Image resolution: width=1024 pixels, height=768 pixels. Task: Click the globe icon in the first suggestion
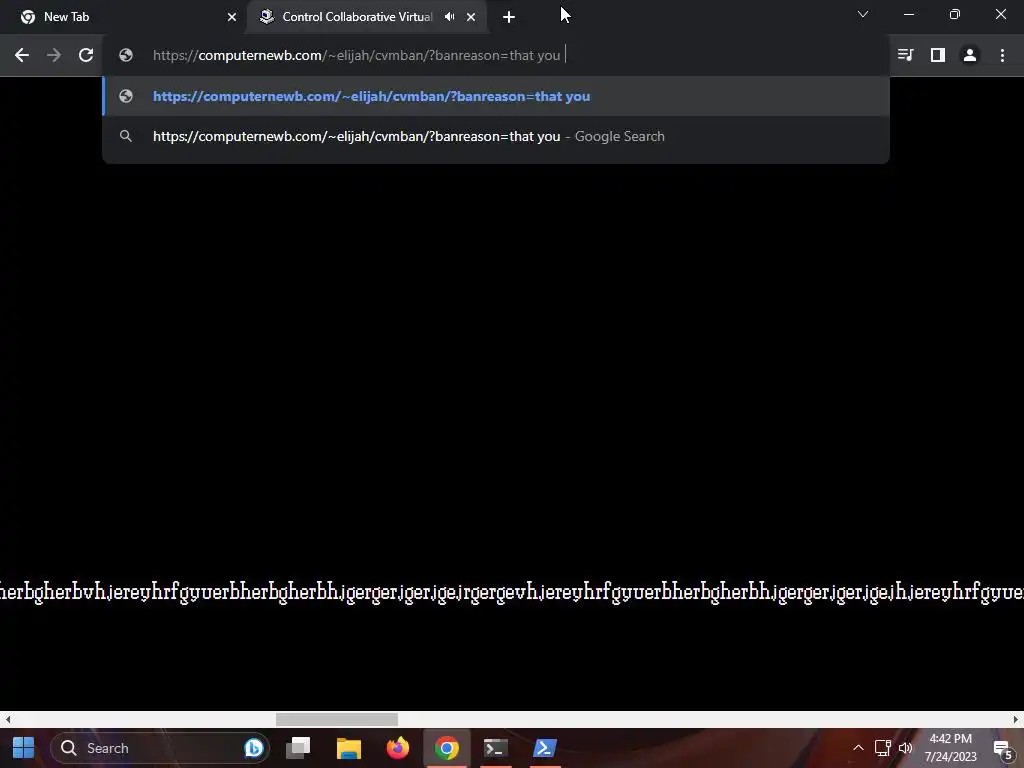click(x=126, y=96)
